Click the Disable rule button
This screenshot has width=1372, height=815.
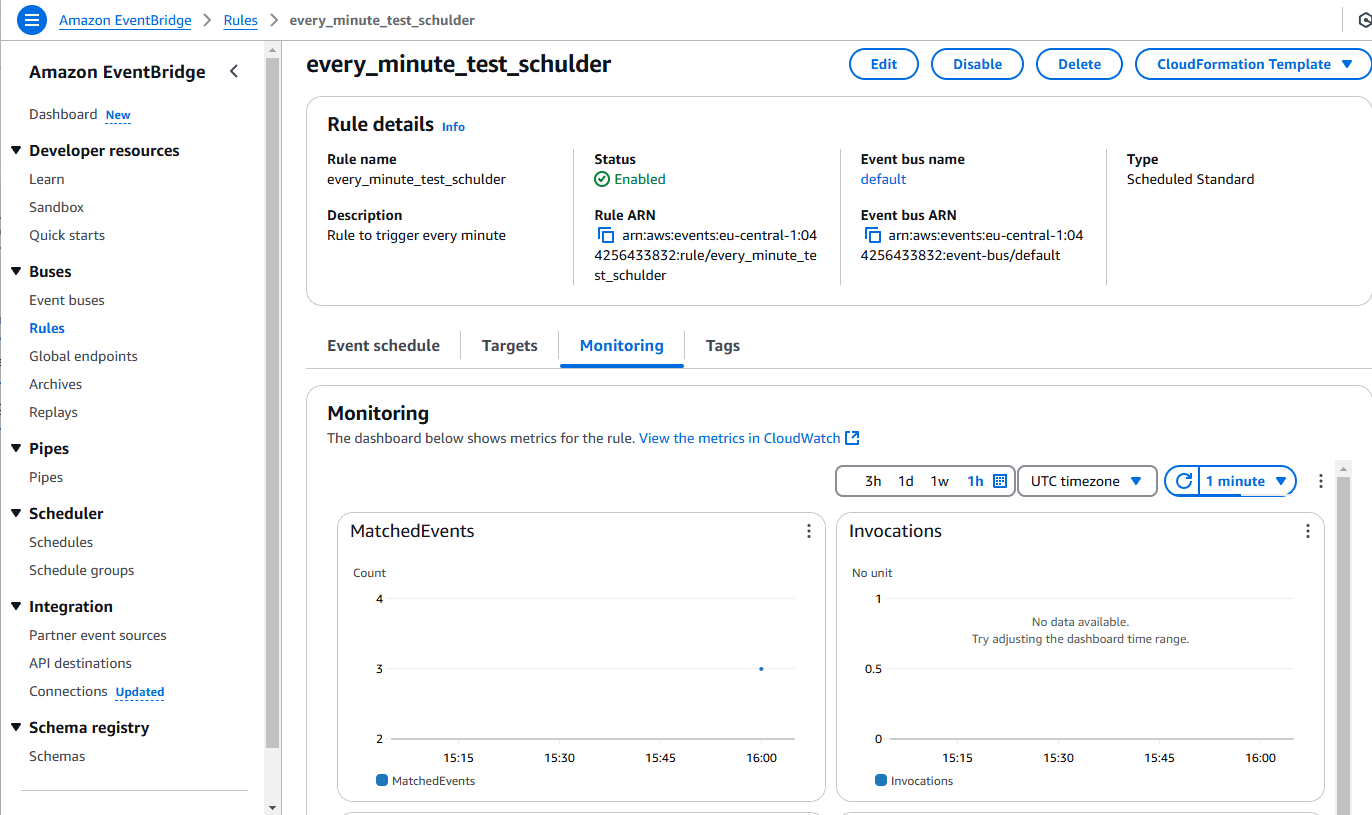[977, 64]
